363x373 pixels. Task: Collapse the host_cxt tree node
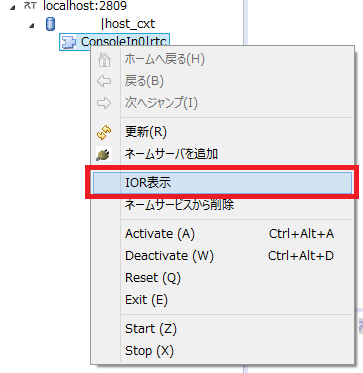(32, 26)
